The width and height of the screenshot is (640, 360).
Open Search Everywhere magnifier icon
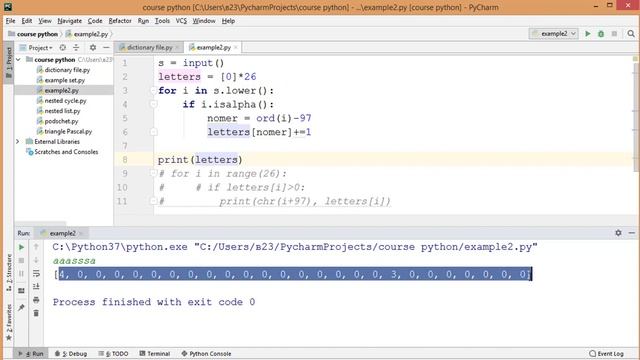(x=631, y=33)
